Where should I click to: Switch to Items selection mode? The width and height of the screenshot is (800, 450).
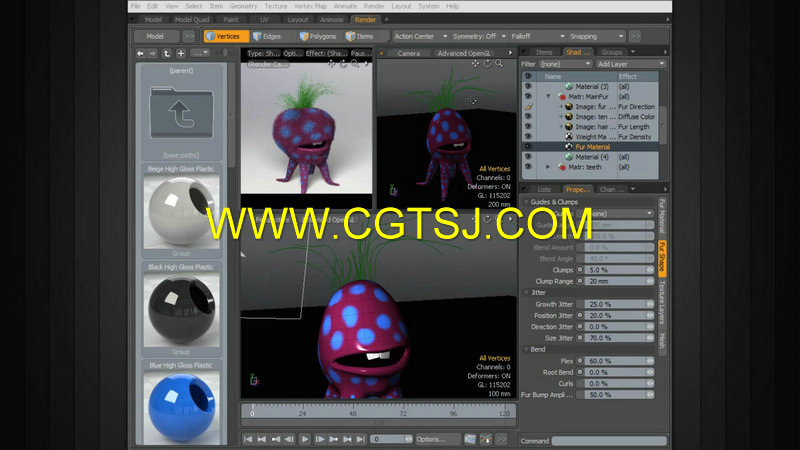click(x=360, y=36)
